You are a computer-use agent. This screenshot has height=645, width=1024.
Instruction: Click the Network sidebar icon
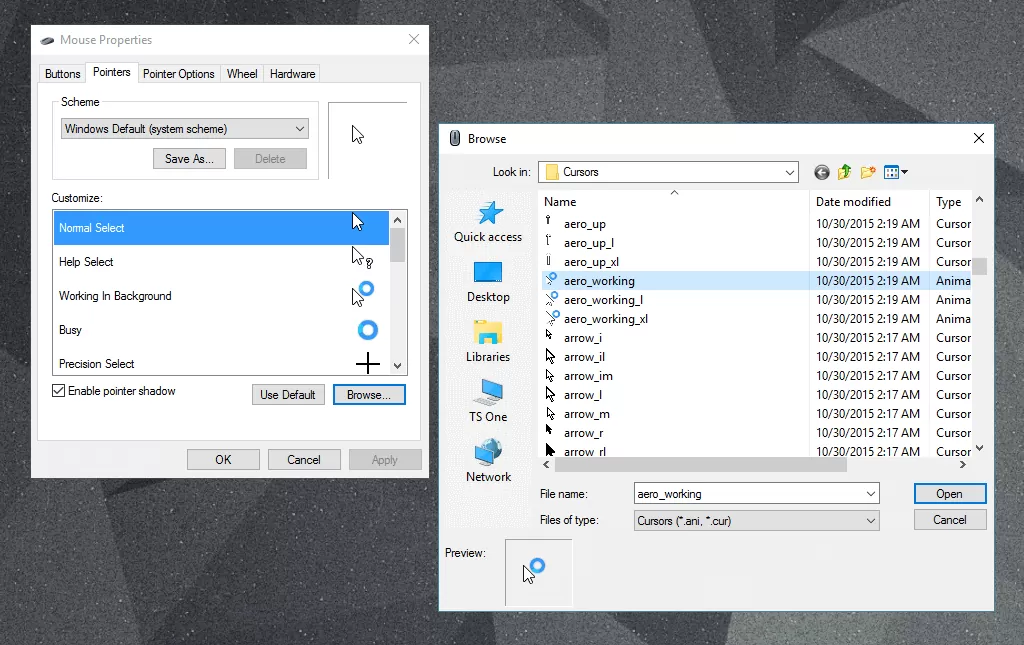488,453
